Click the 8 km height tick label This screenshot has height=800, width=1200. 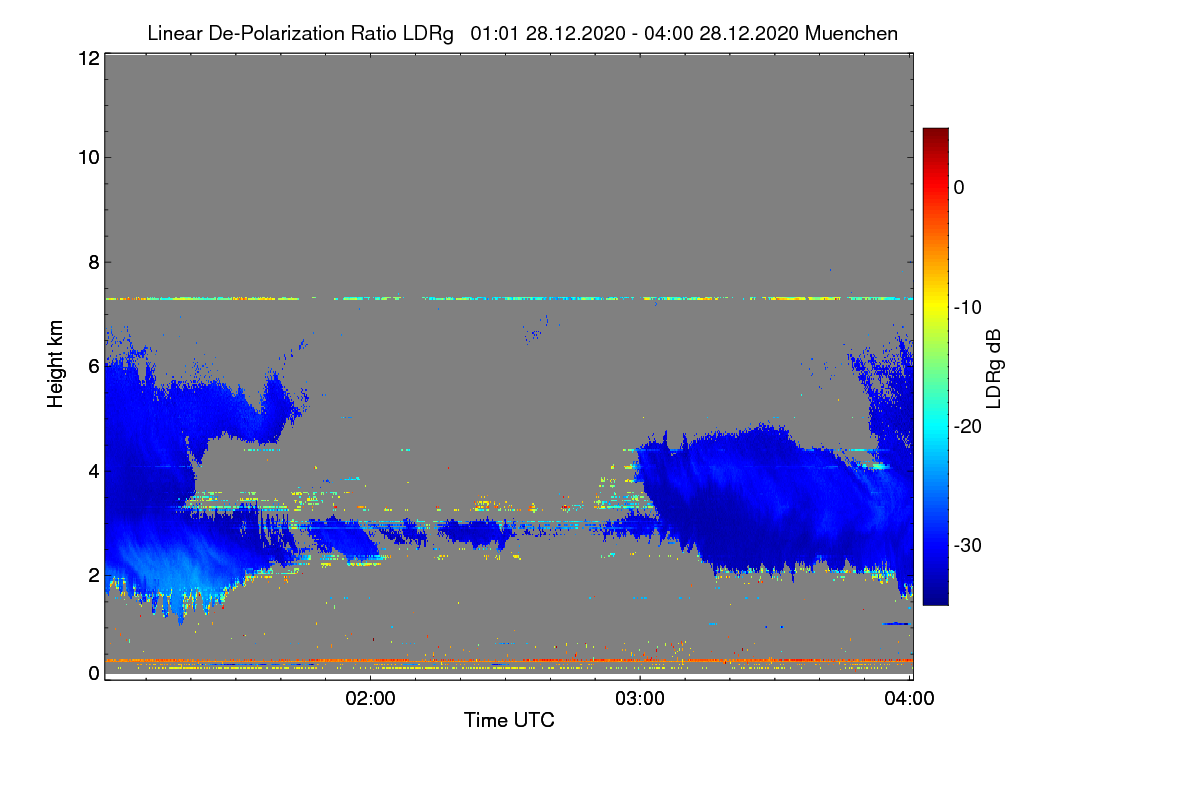coord(93,262)
